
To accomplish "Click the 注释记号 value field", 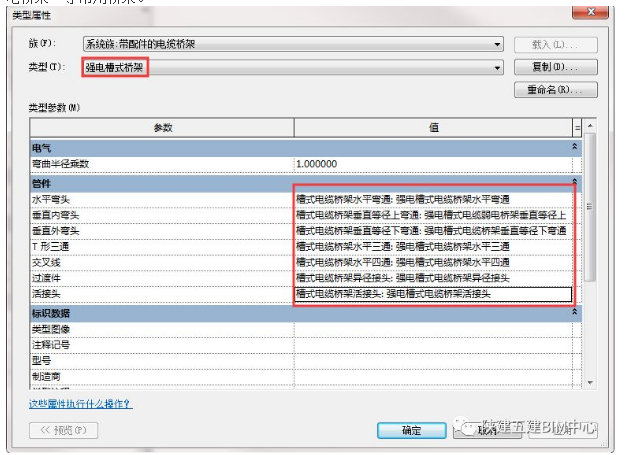I will point(433,345).
